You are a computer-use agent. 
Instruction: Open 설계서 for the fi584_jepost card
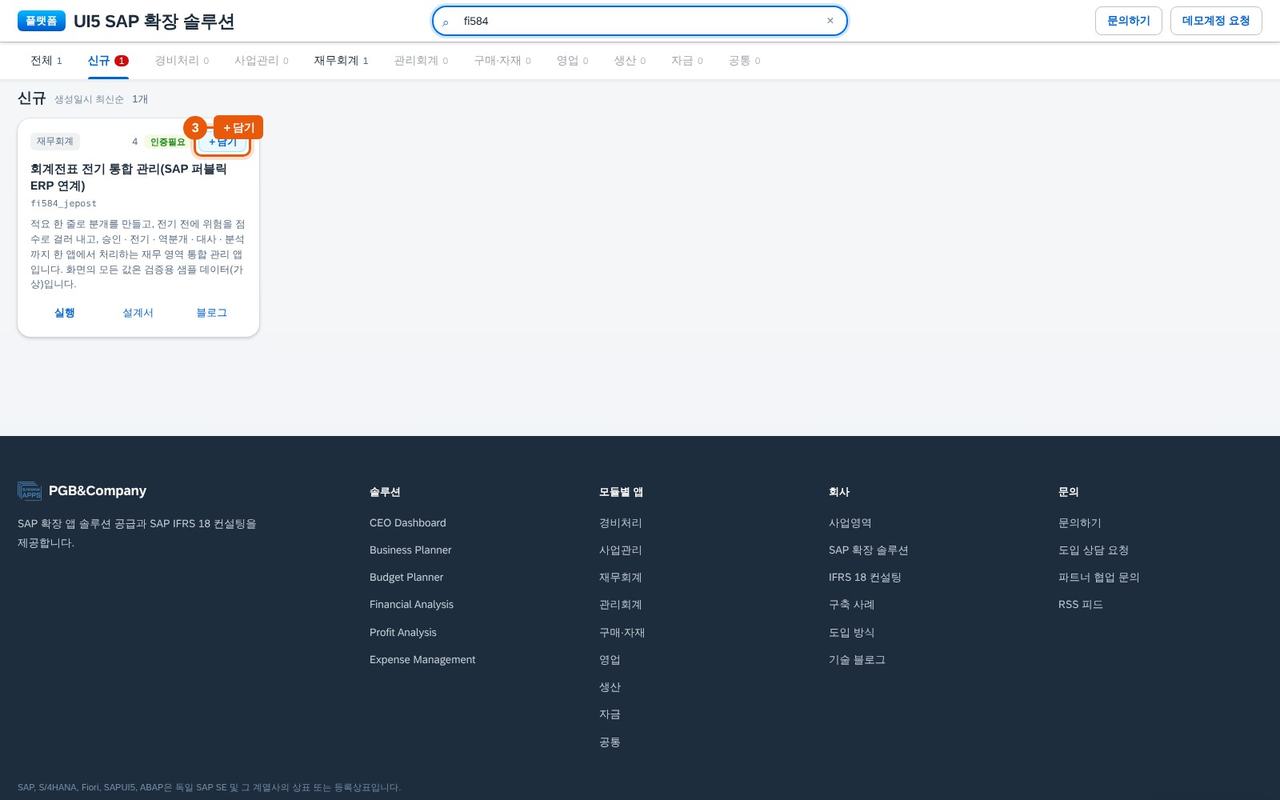[138, 313]
